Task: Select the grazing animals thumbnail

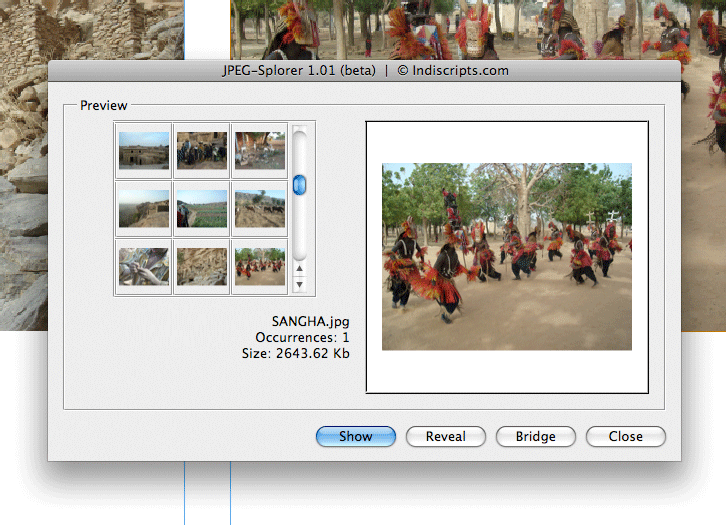Action: tap(260, 208)
